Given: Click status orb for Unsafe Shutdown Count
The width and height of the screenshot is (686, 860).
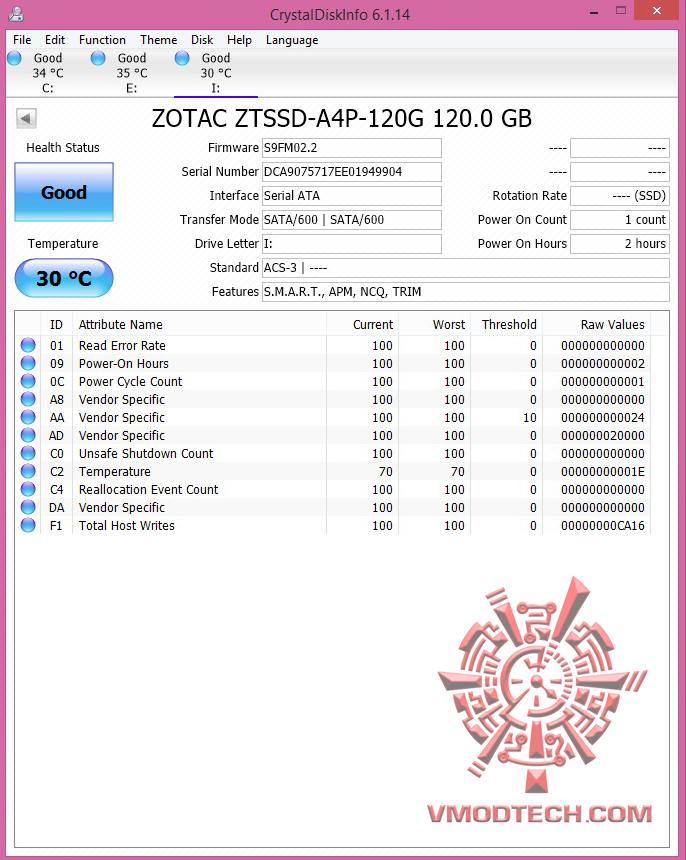Looking at the screenshot, I should (x=28, y=454).
